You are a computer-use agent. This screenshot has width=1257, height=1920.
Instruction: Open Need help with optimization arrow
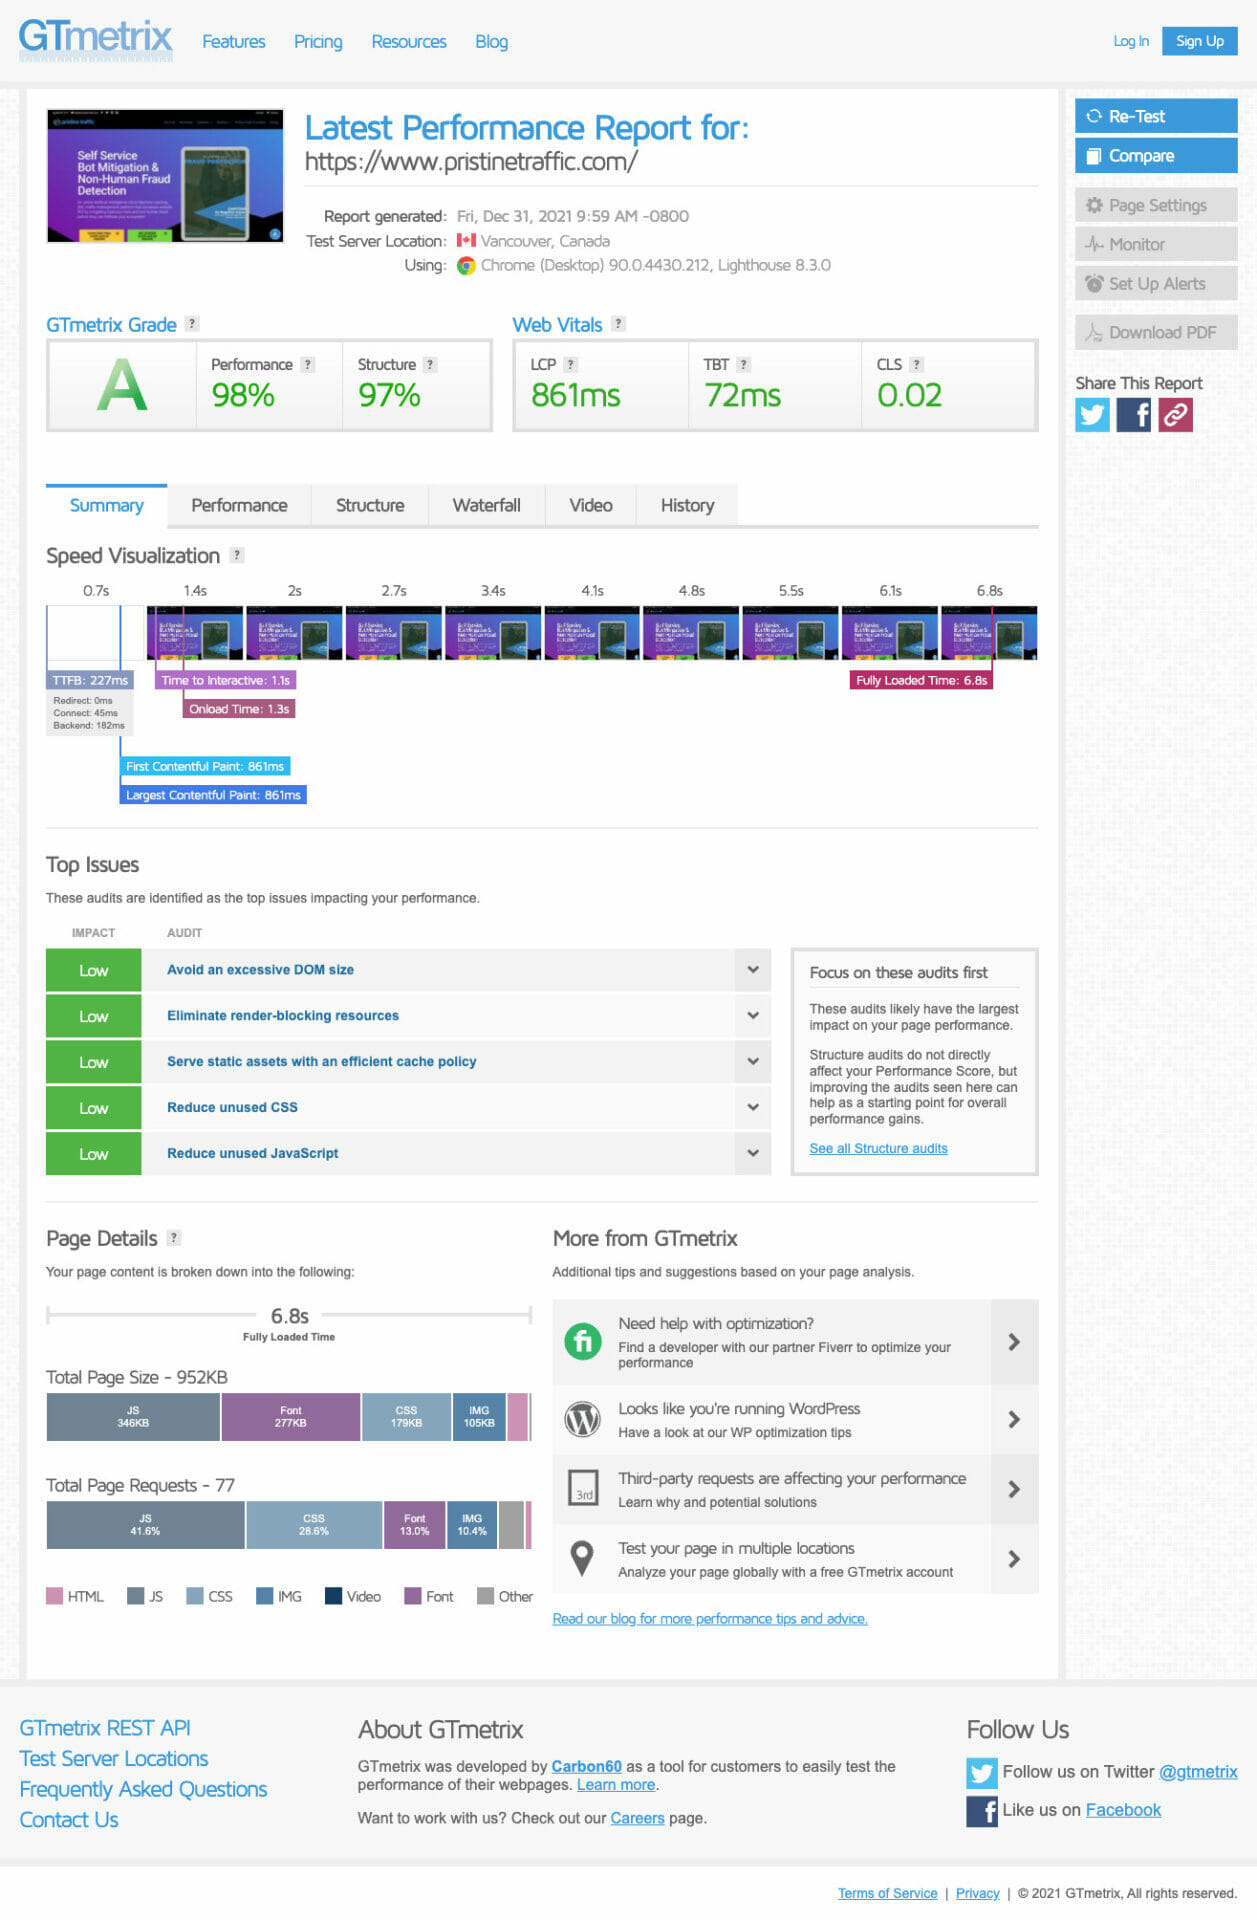click(x=1014, y=1342)
